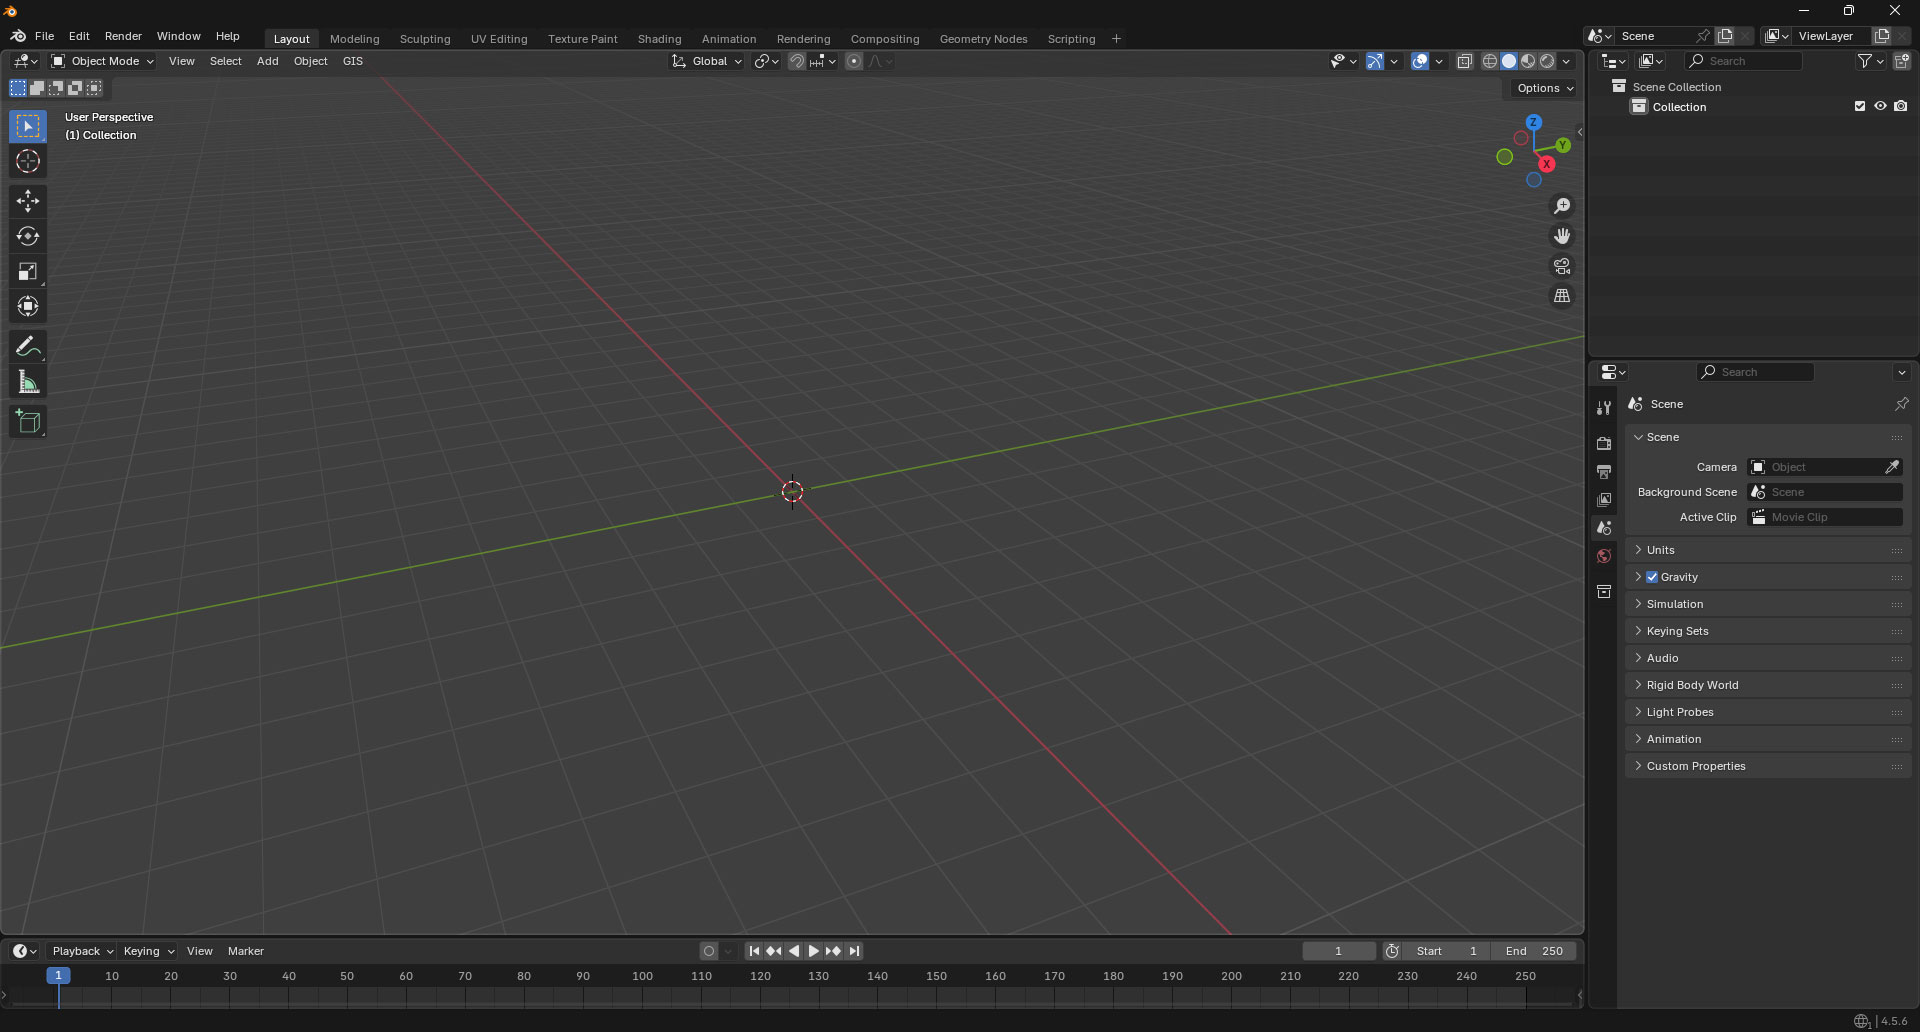Open the Collection properties tab

click(x=1604, y=591)
